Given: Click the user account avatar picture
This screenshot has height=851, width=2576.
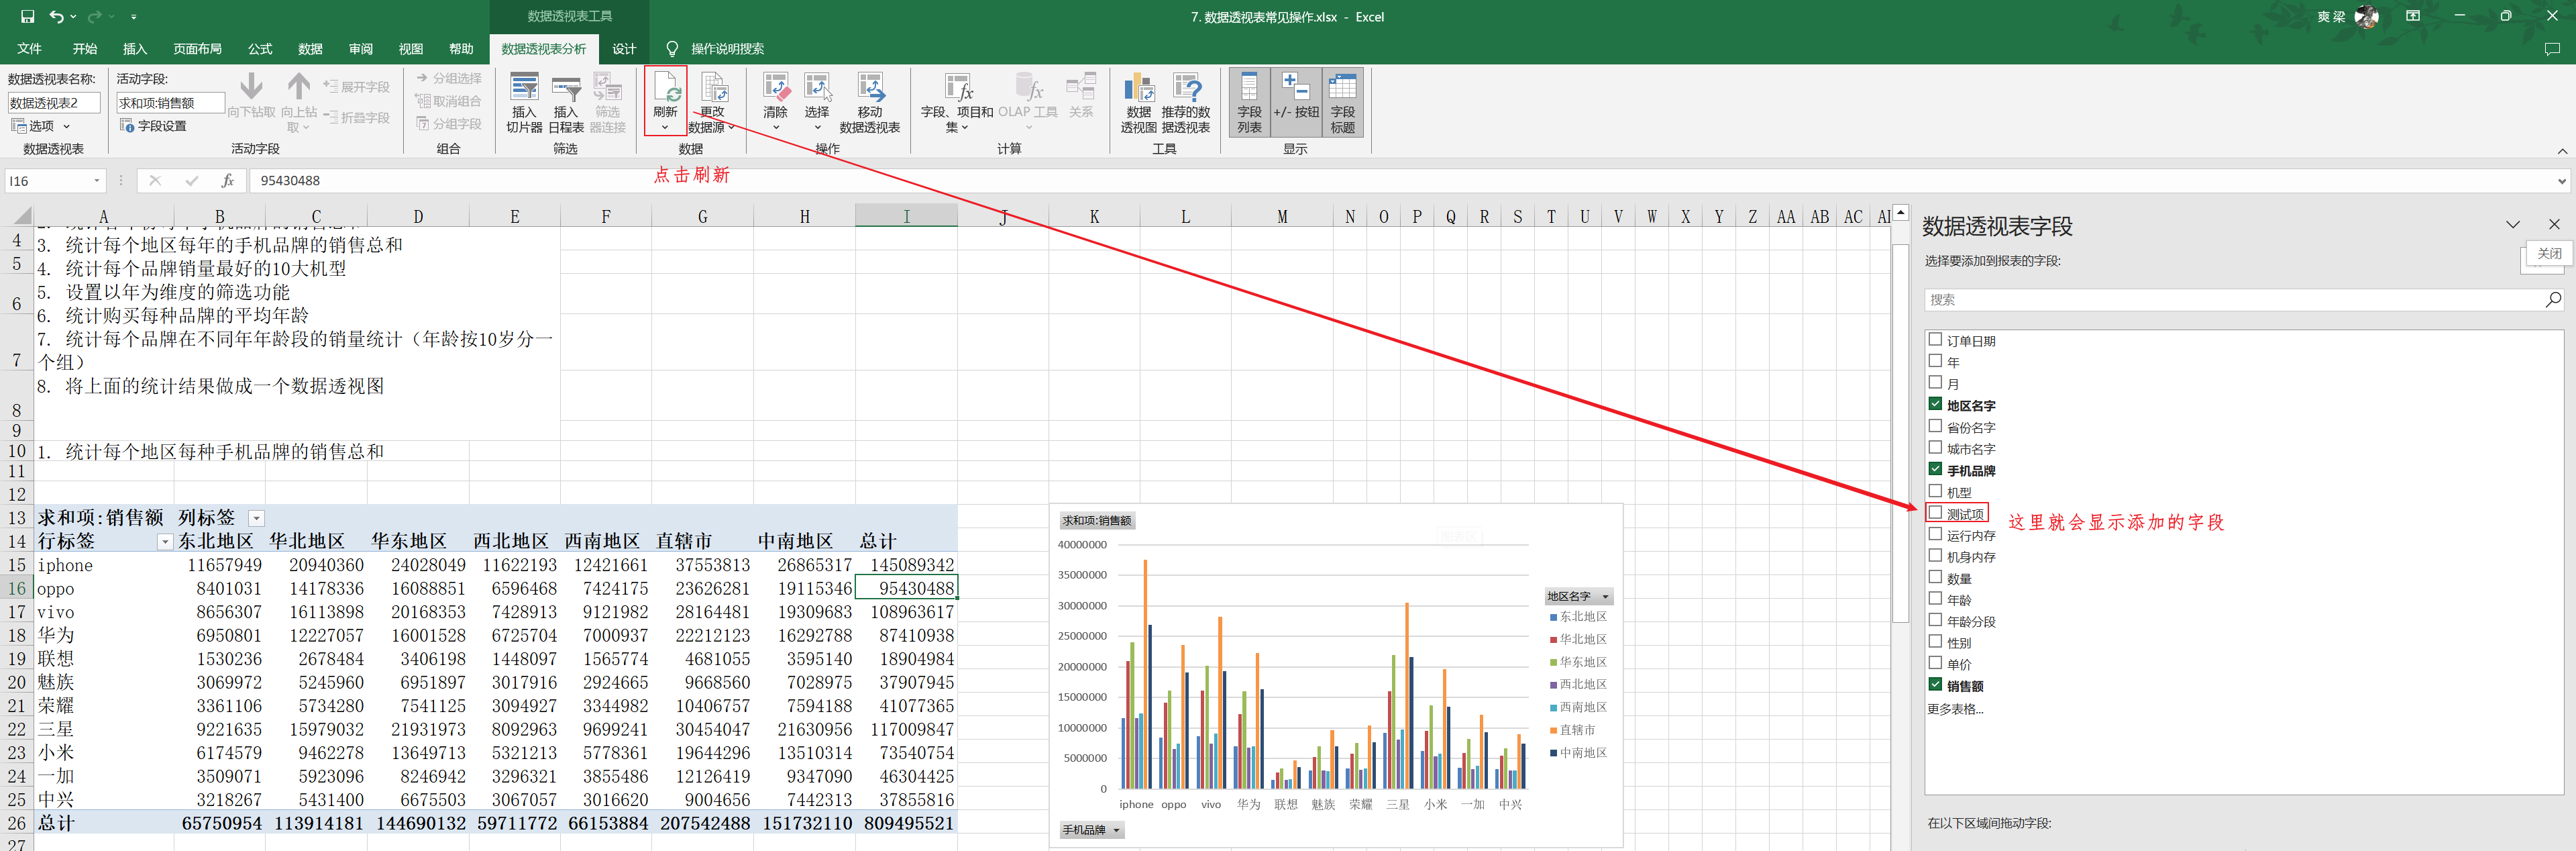Looking at the screenshot, I should pos(2366,16).
